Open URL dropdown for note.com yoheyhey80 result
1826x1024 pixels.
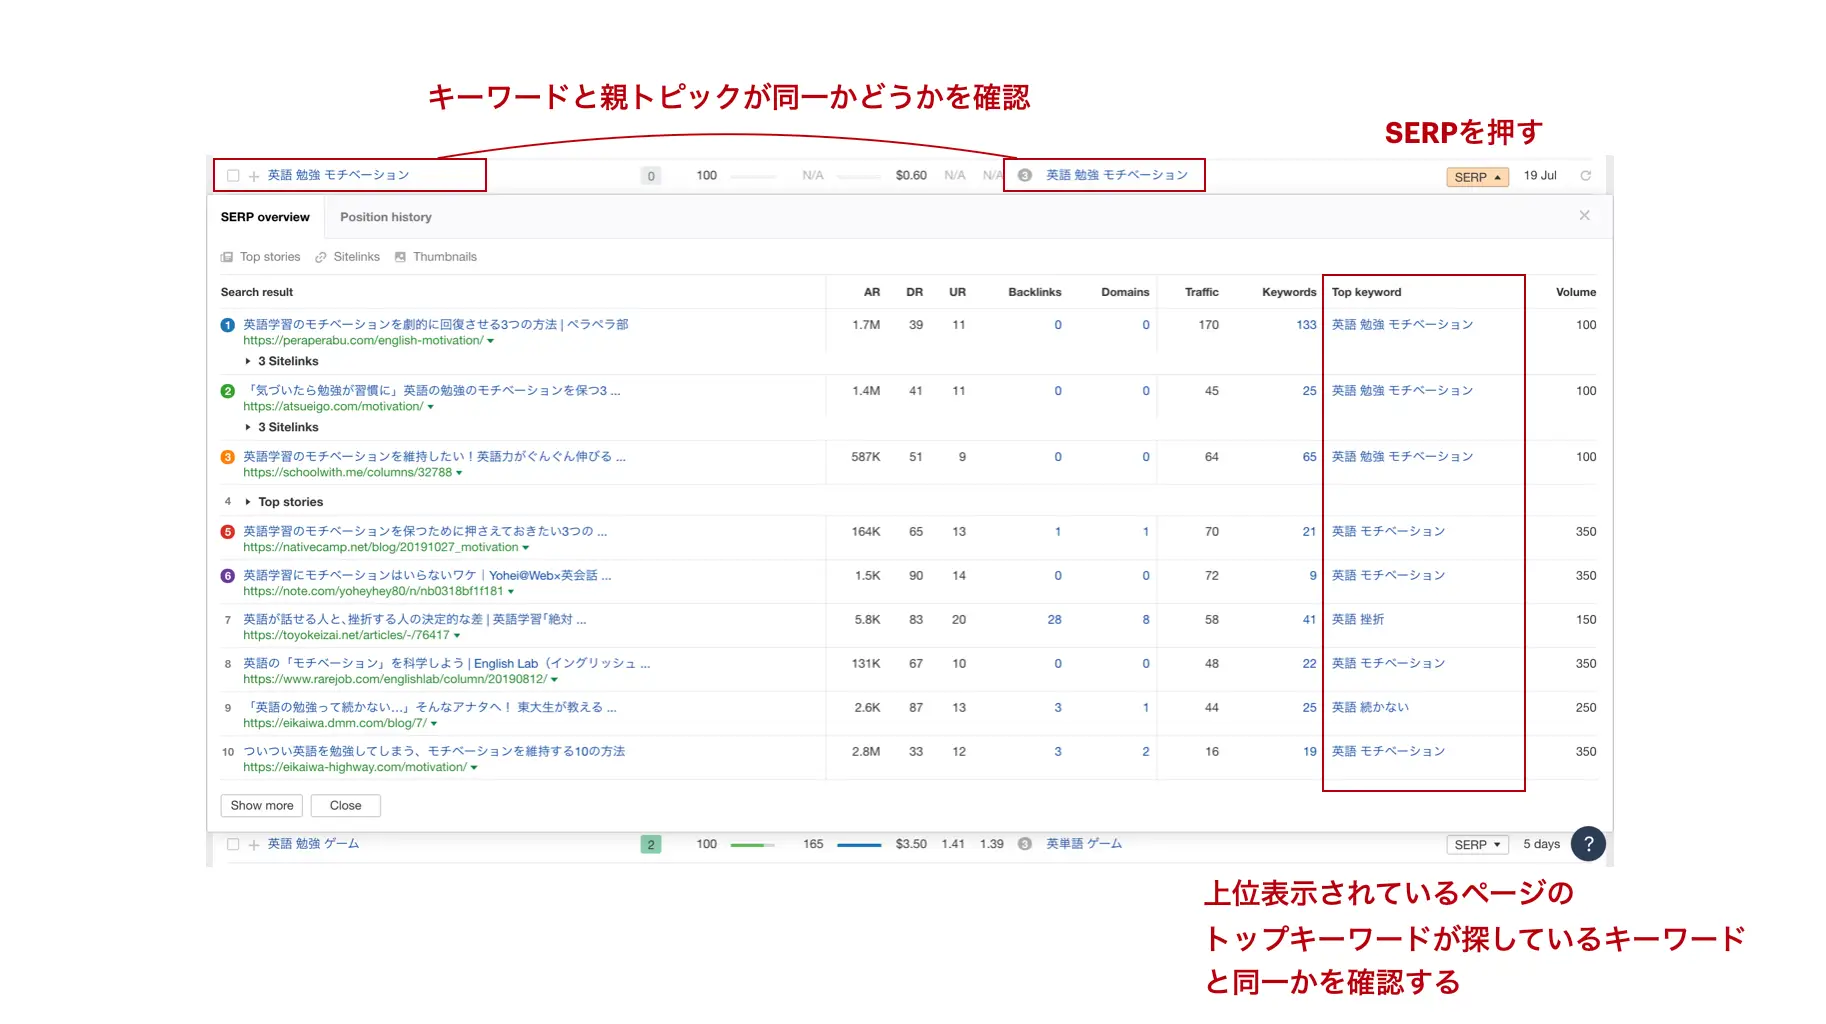511,592
